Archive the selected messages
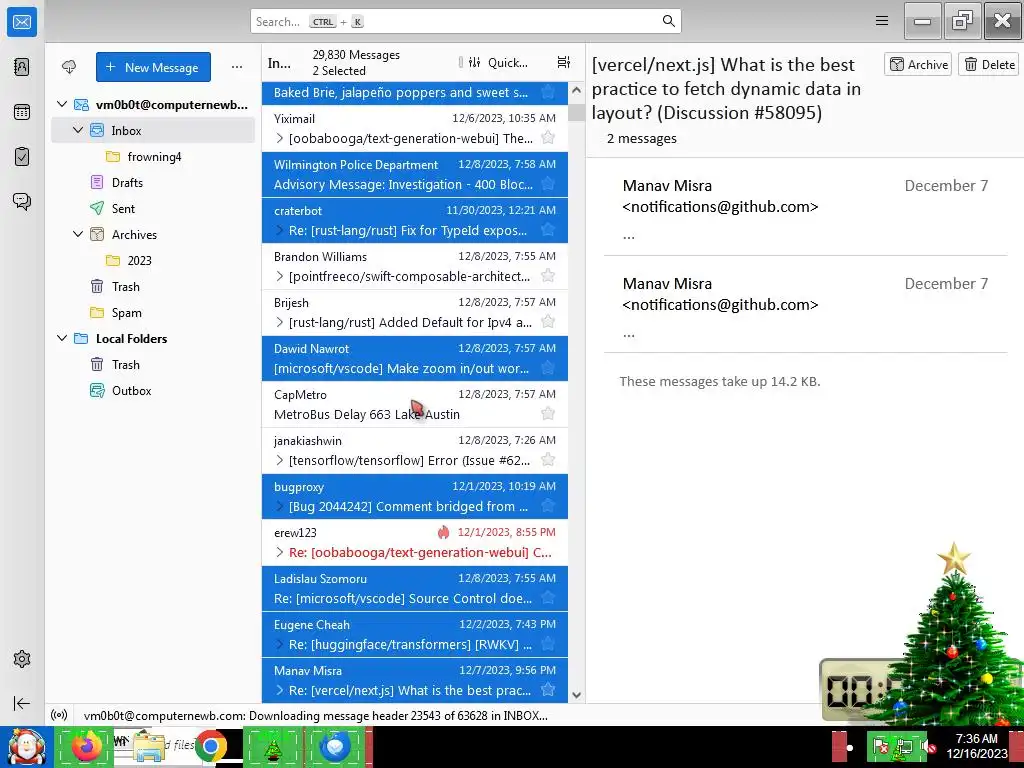This screenshot has width=1024, height=768. coord(918,64)
